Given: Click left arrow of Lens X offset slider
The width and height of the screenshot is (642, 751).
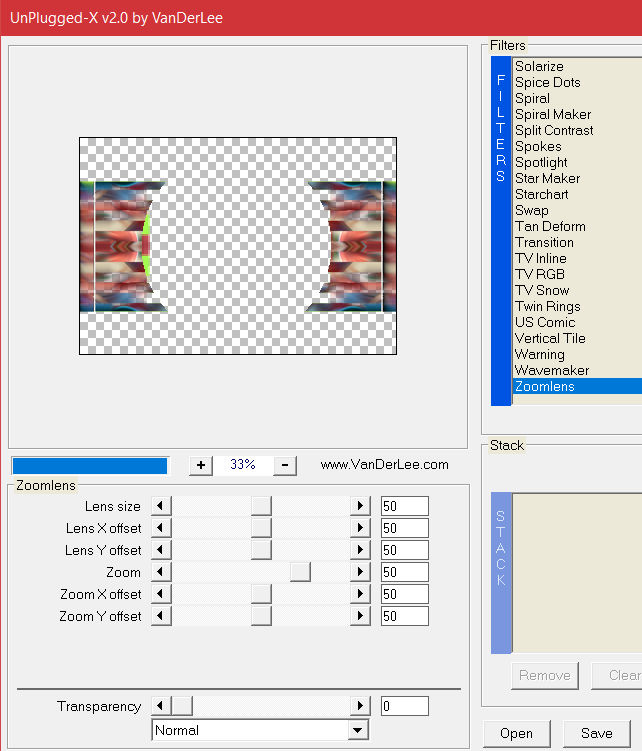Looking at the screenshot, I should coord(160,528).
